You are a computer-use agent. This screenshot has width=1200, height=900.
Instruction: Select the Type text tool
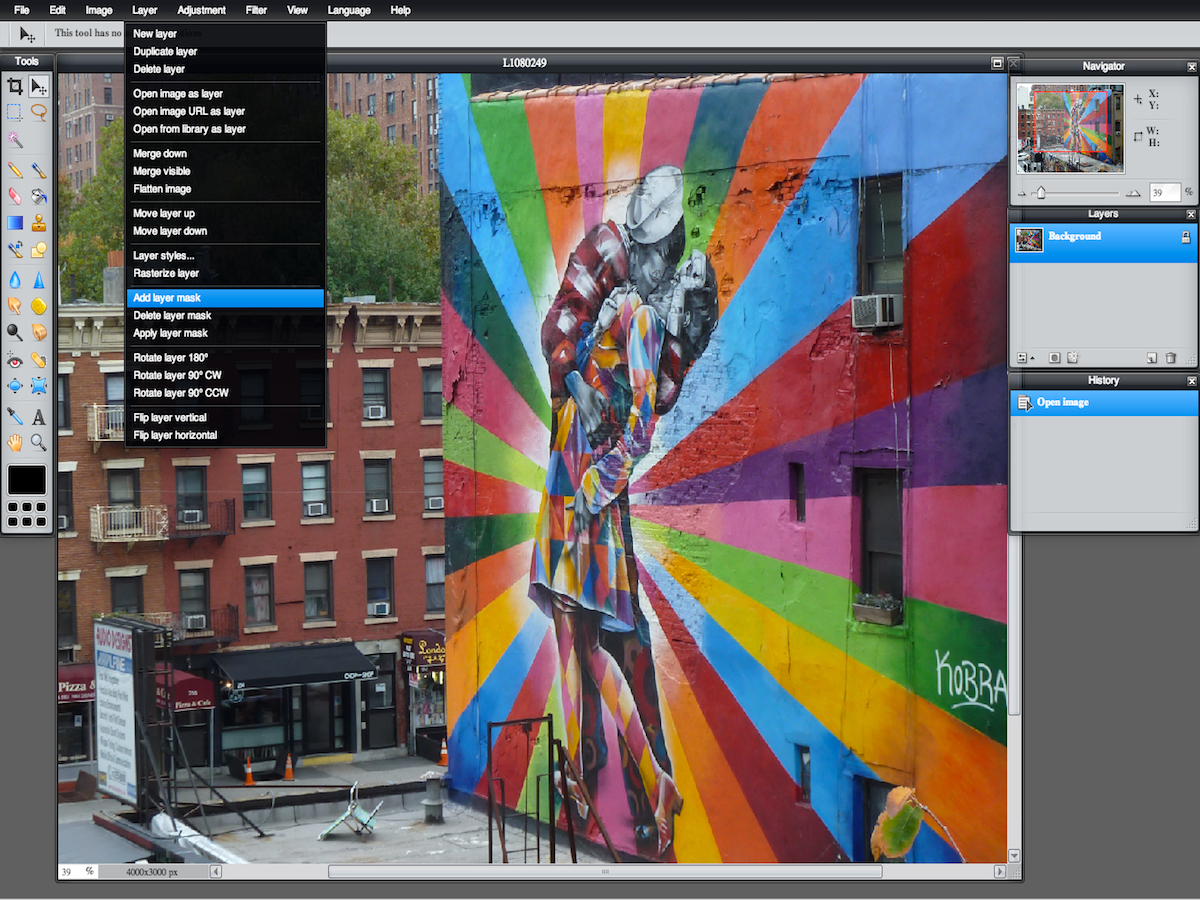click(x=39, y=416)
